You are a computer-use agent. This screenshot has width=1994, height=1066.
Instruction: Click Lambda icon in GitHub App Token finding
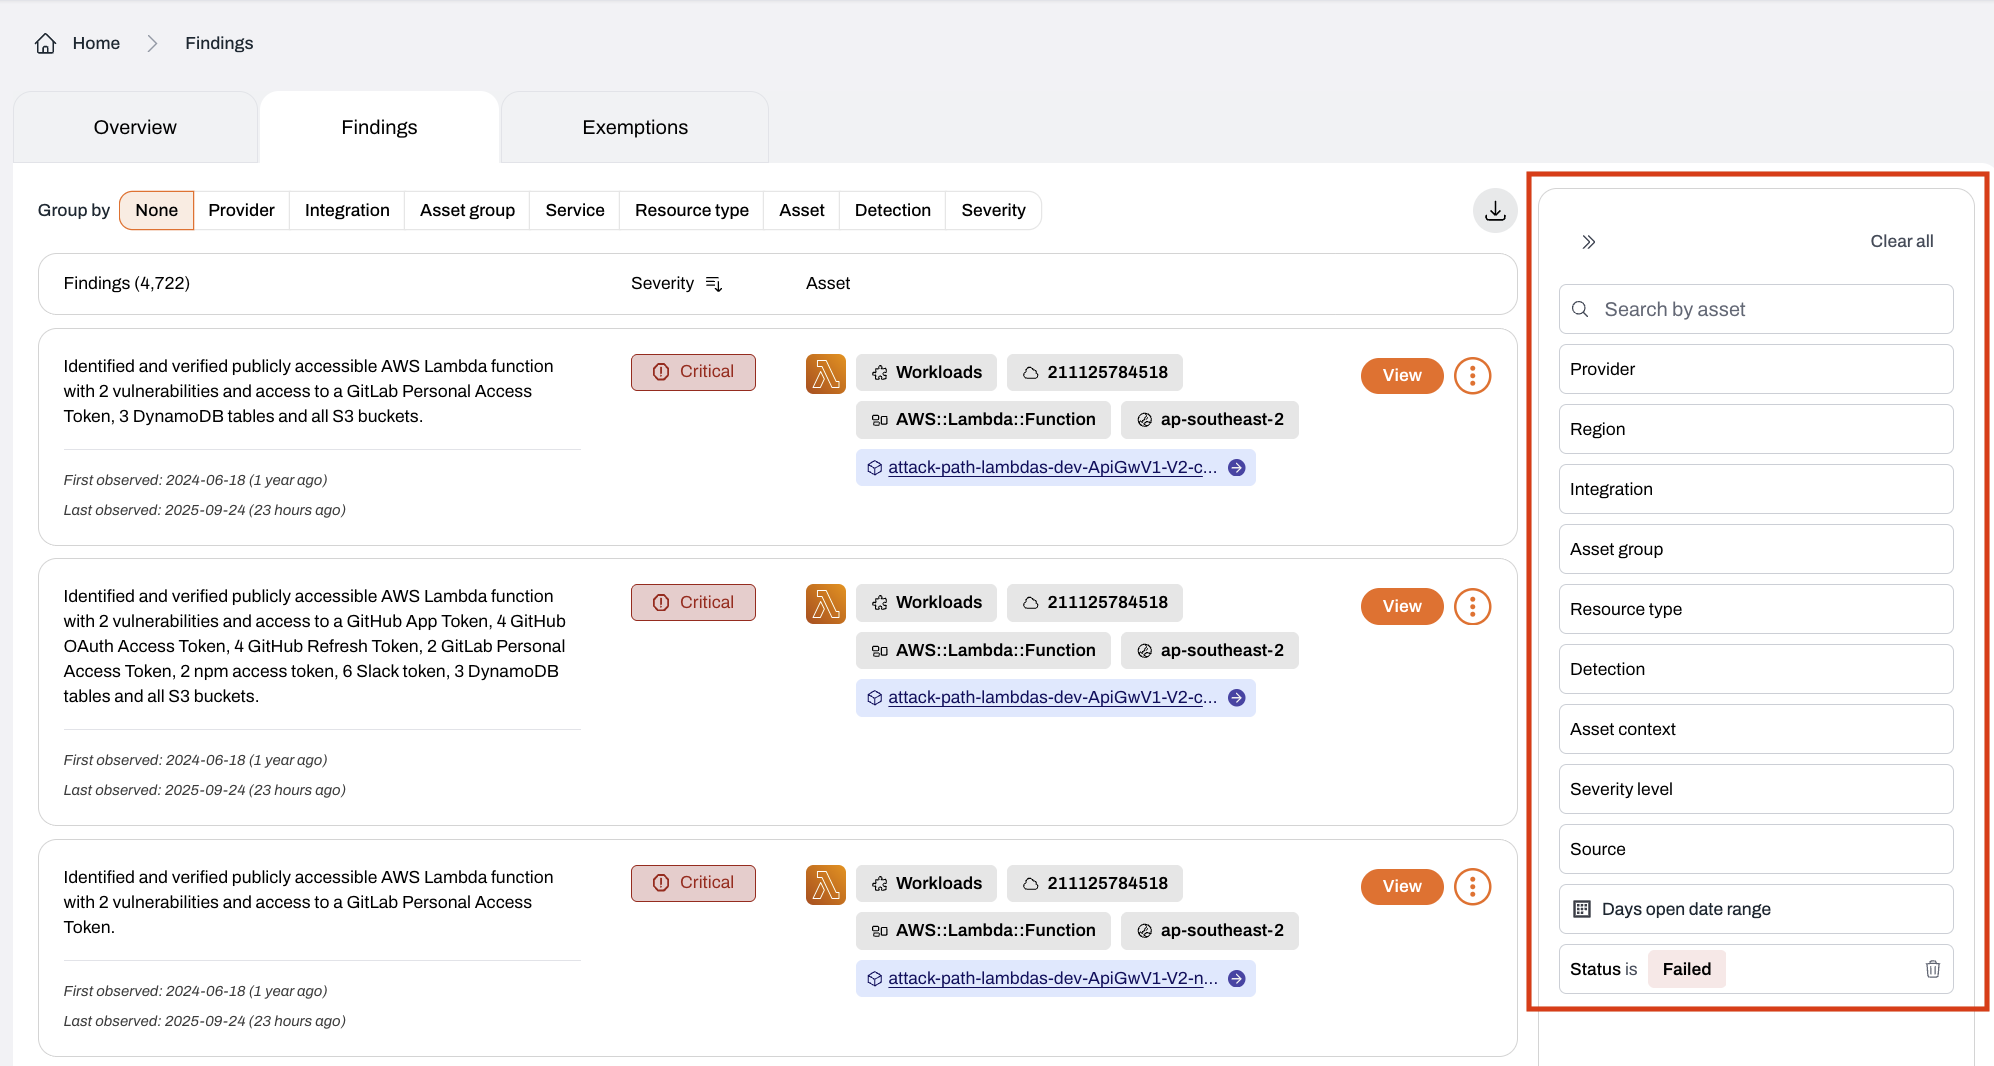coord(826,604)
